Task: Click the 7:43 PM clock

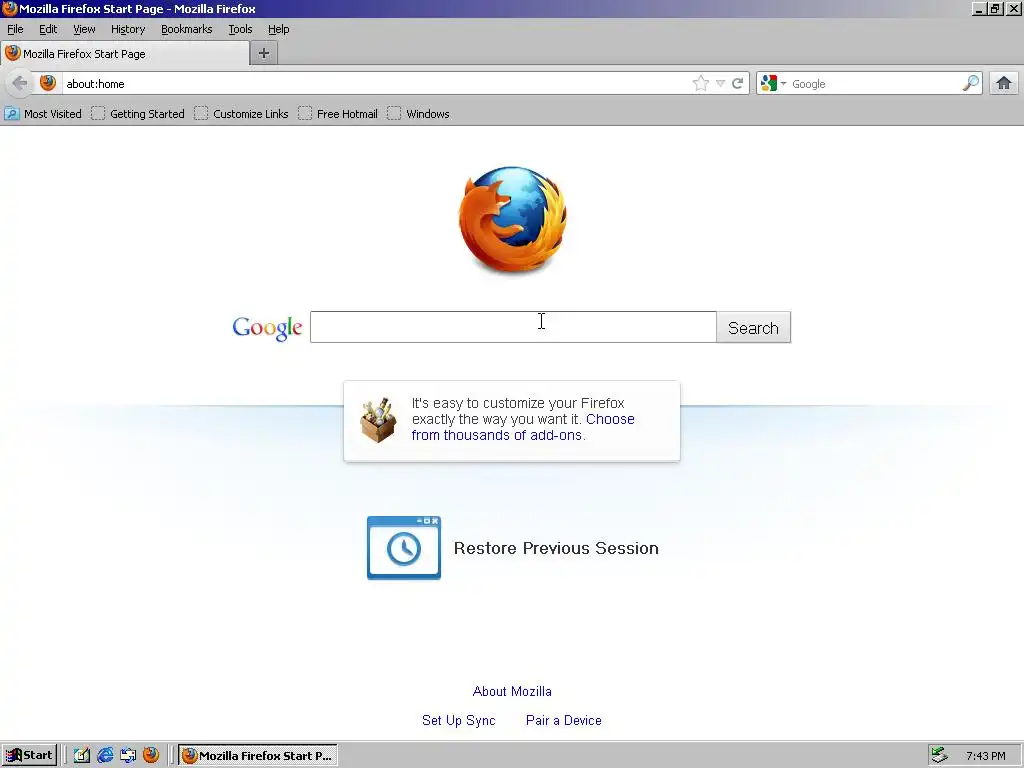Action: [985, 756]
